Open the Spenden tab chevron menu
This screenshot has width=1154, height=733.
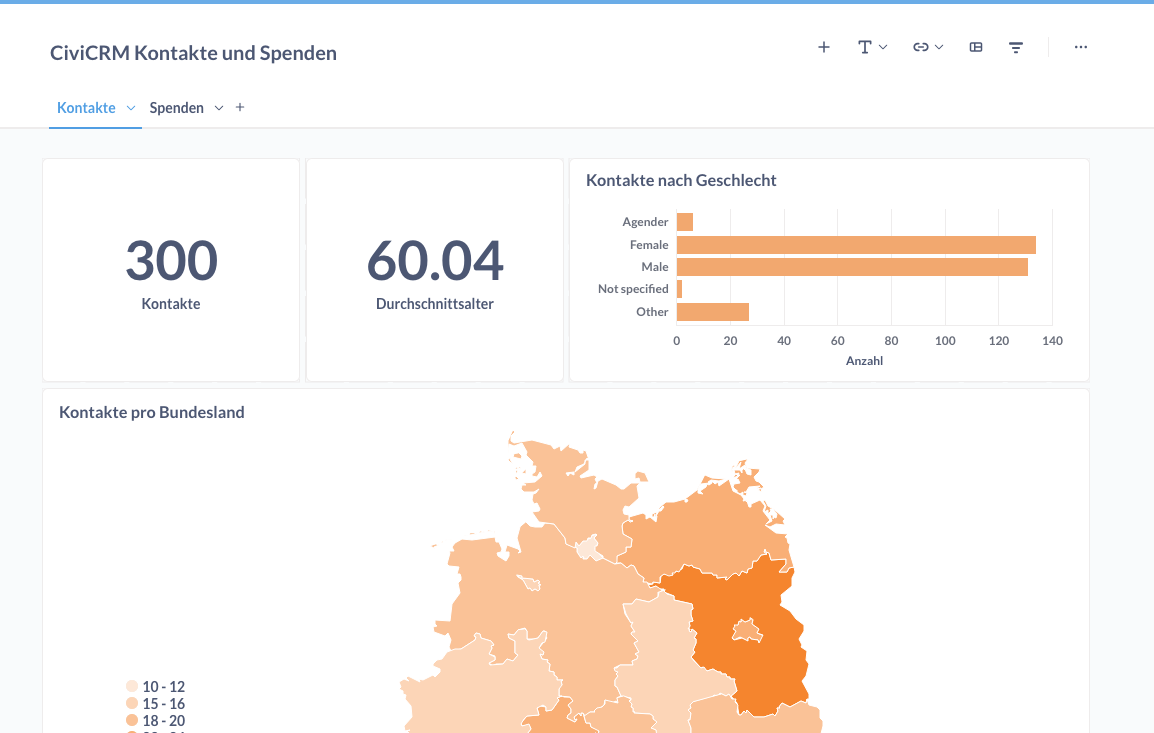click(x=219, y=108)
